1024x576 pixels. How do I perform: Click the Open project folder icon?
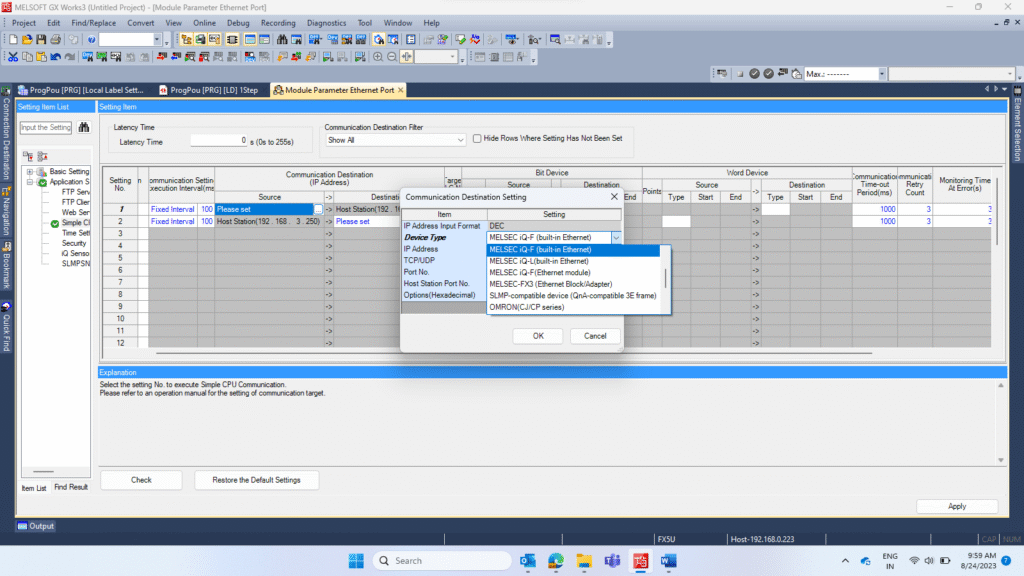pos(27,40)
